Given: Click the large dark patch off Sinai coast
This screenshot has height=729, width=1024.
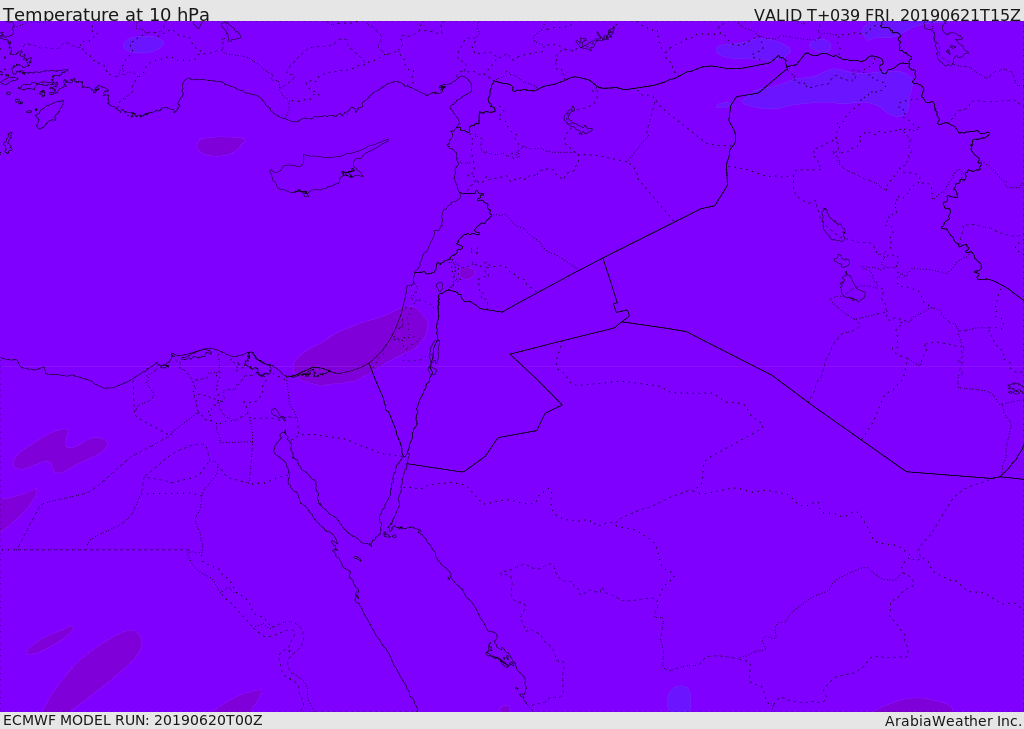Looking at the screenshot, I should (x=362, y=345).
